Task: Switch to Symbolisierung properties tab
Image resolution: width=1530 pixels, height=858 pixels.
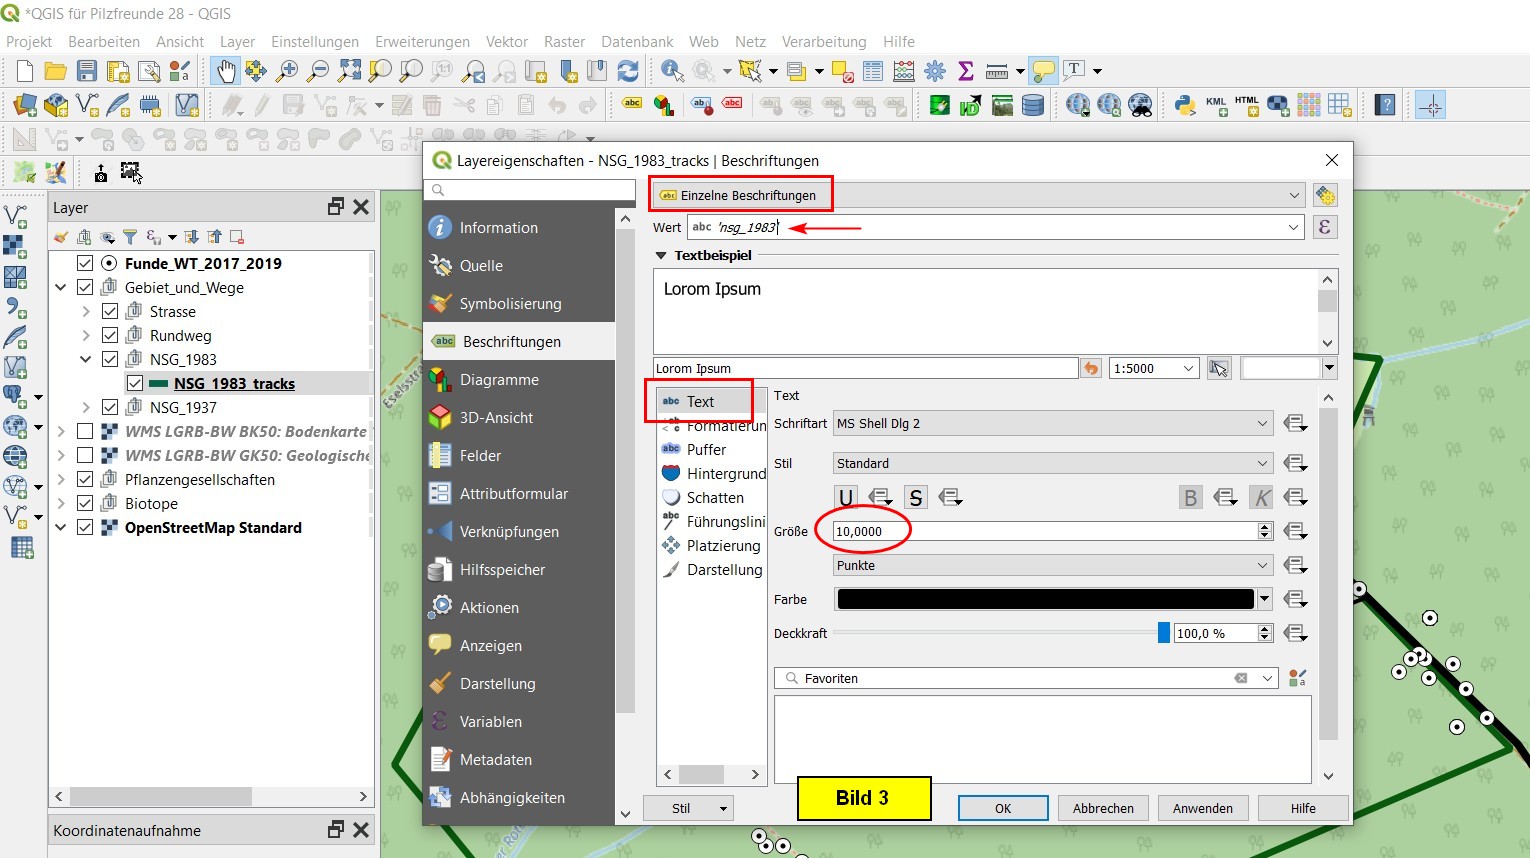Action: tap(510, 304)
